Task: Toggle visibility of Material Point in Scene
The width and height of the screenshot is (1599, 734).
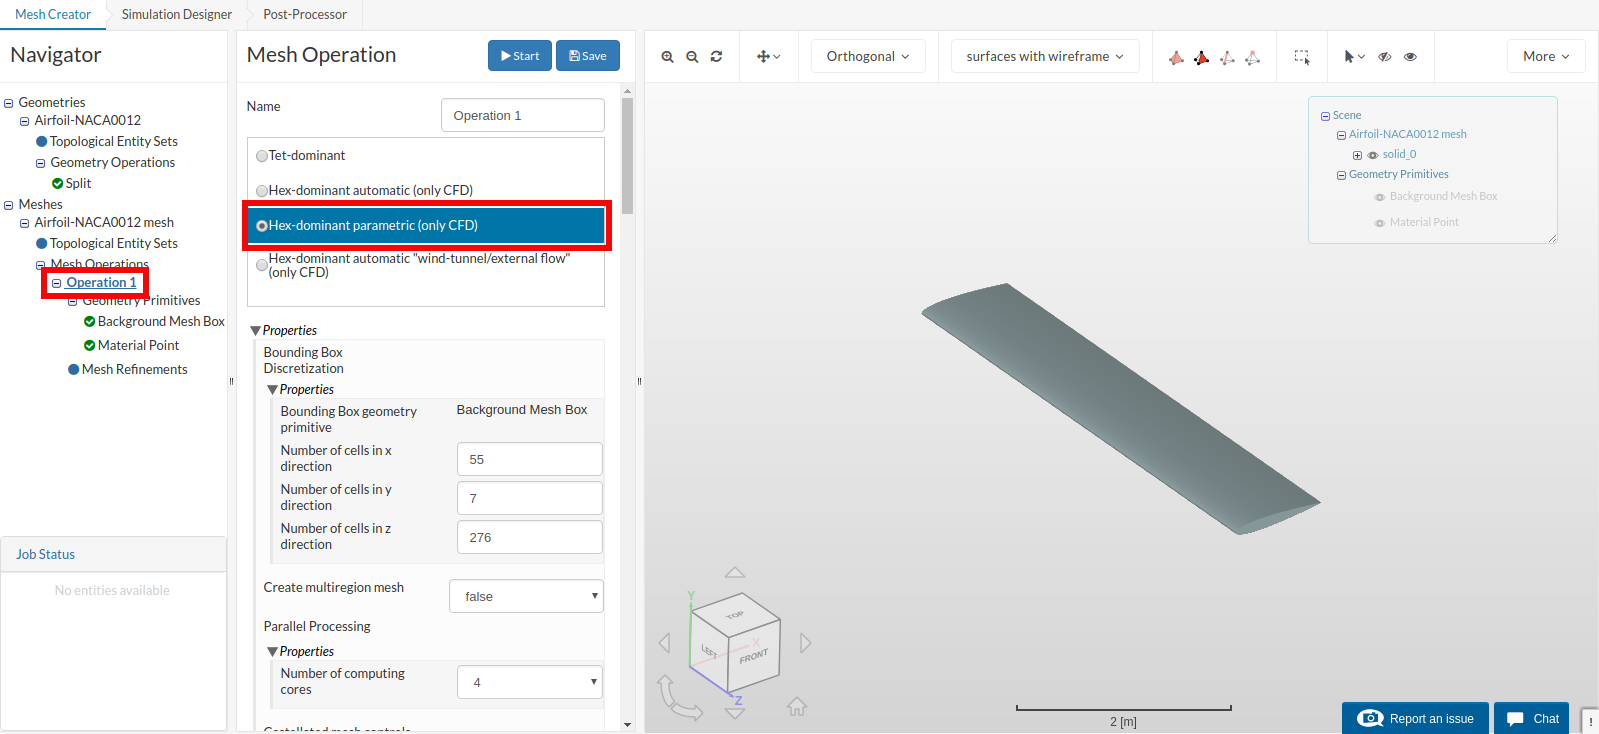Action: [x=1379, y=223]
